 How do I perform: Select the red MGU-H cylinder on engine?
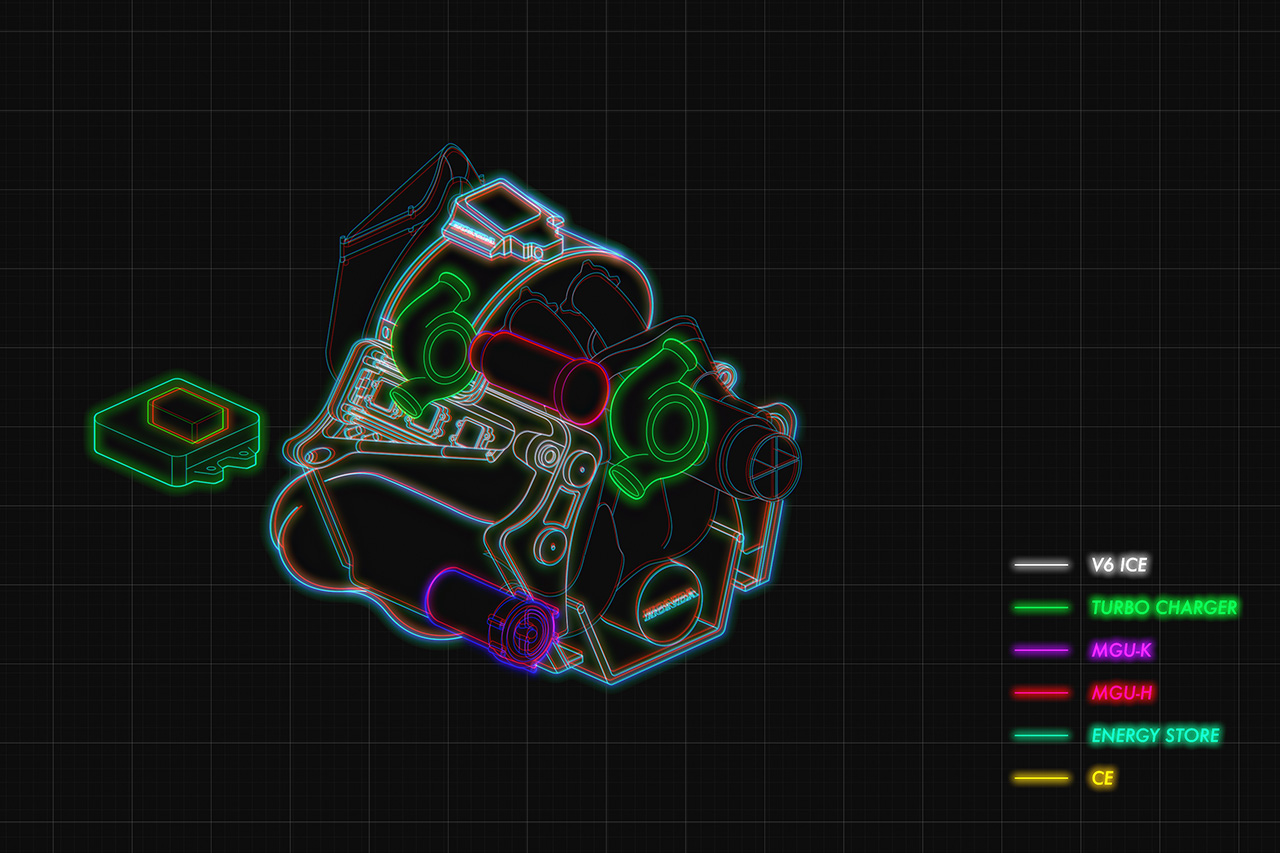click(538, 376)
